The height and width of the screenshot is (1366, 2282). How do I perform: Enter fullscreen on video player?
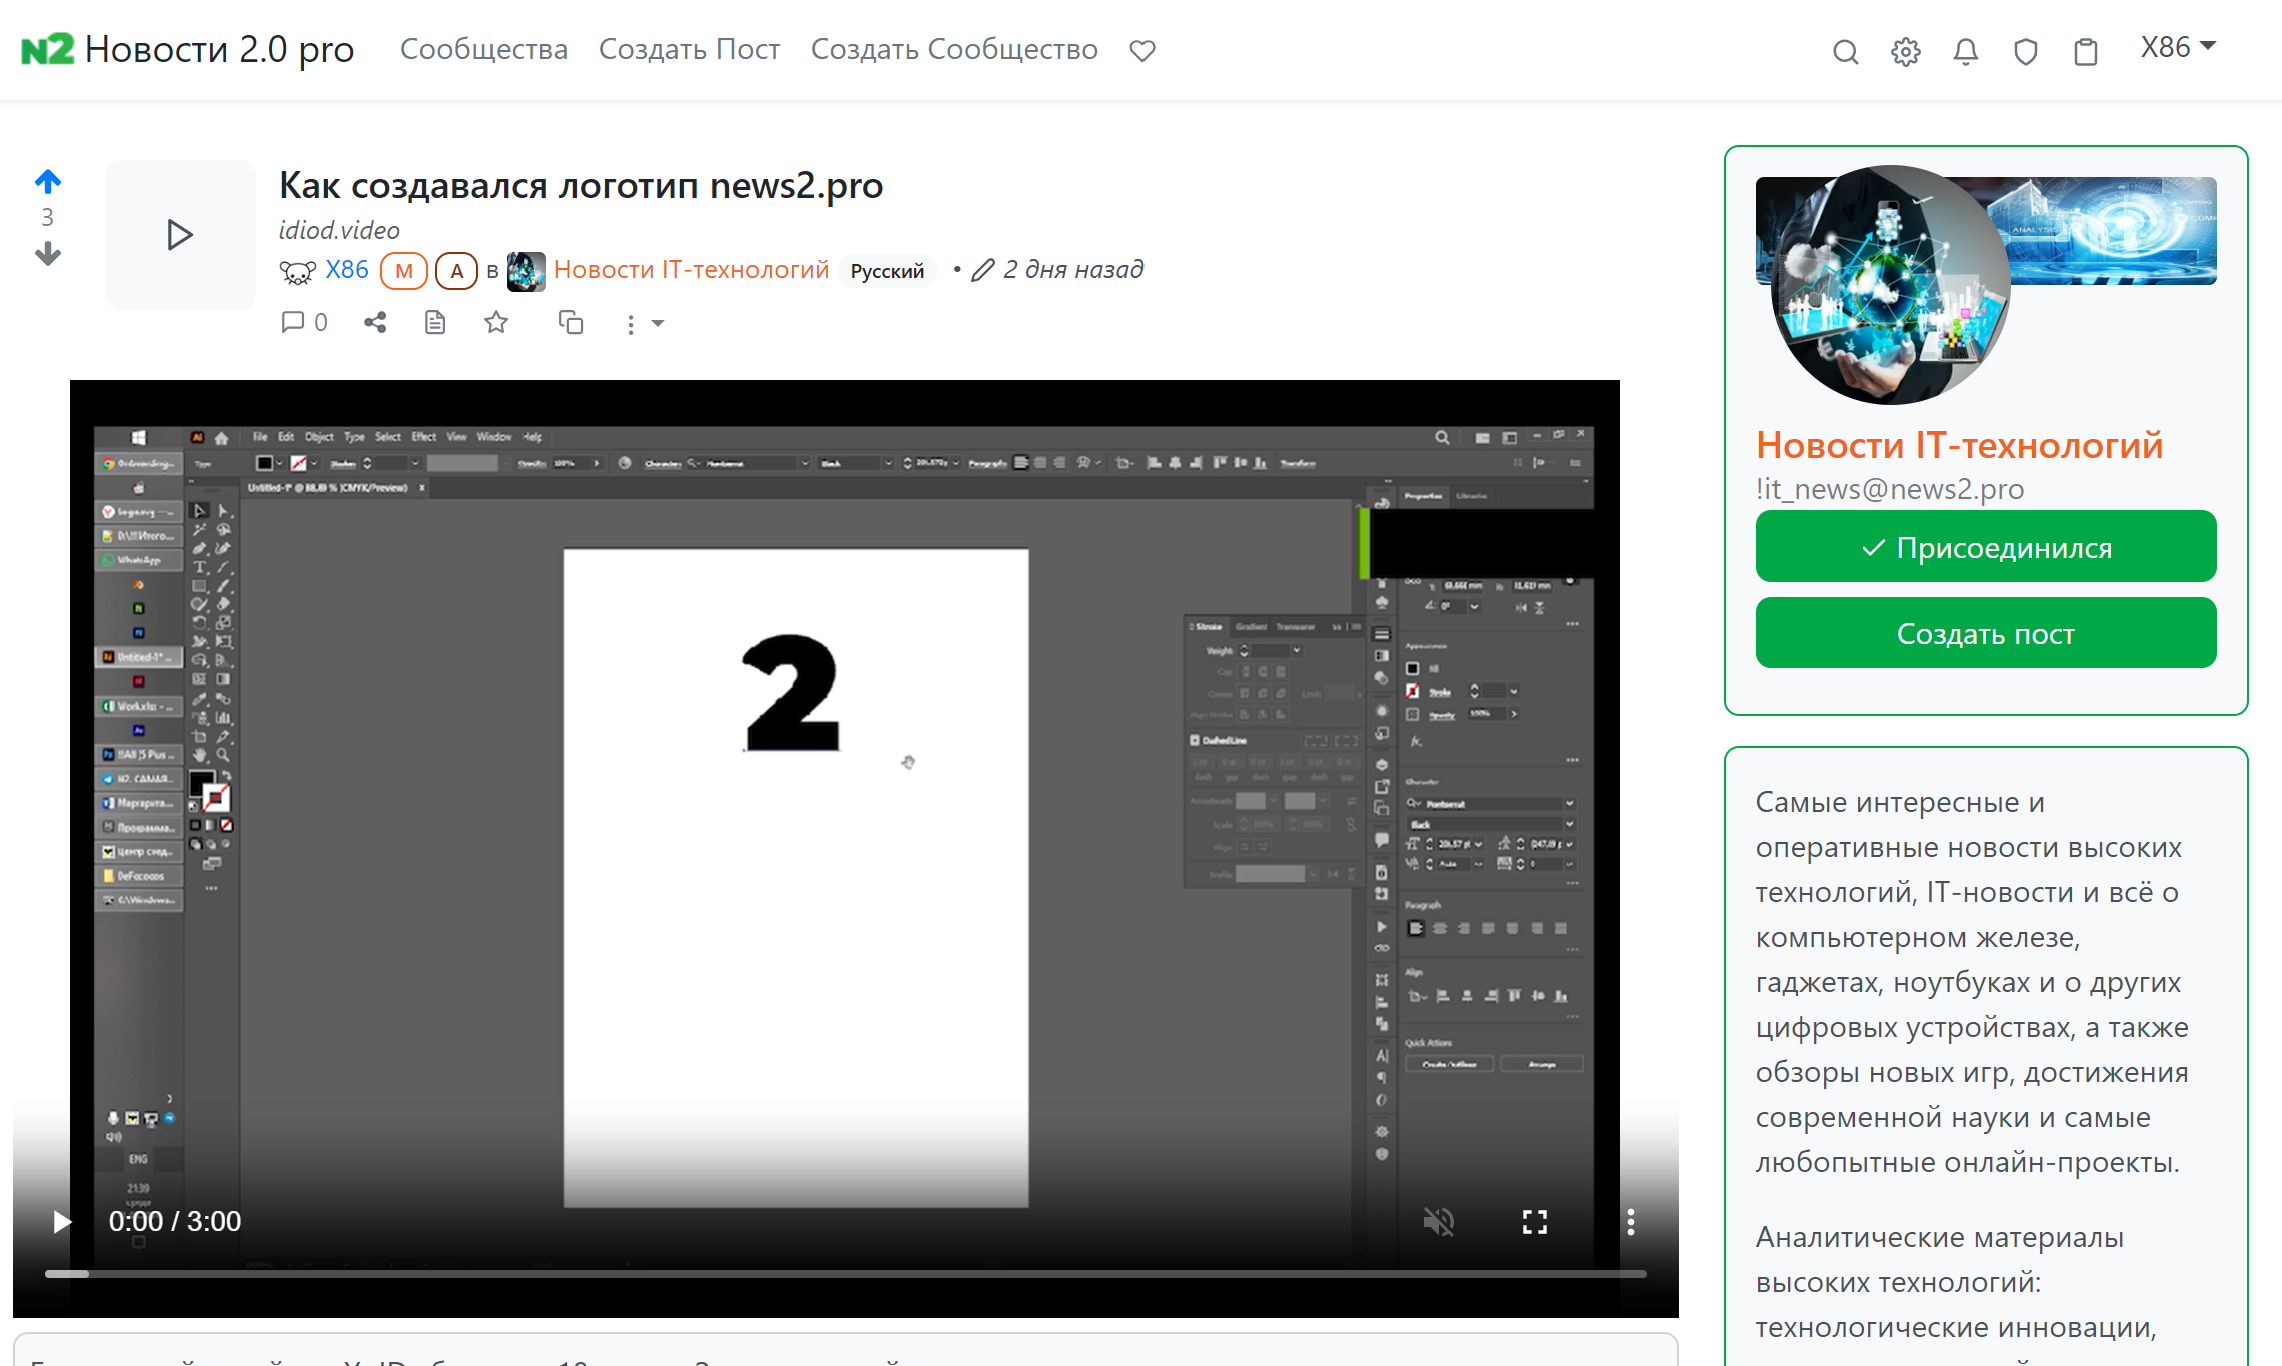pyautogui.click(x=1535, y=1221)
